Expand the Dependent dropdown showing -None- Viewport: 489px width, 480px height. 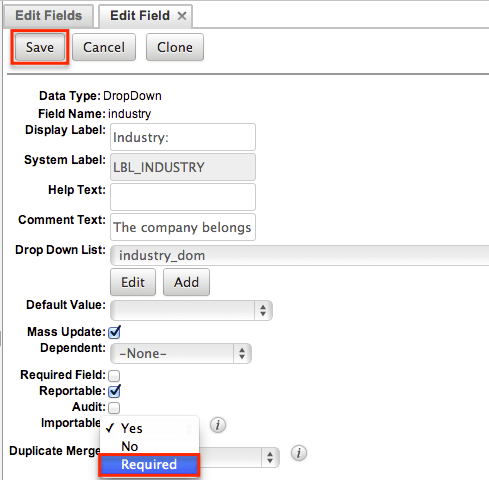coord(181,353)
